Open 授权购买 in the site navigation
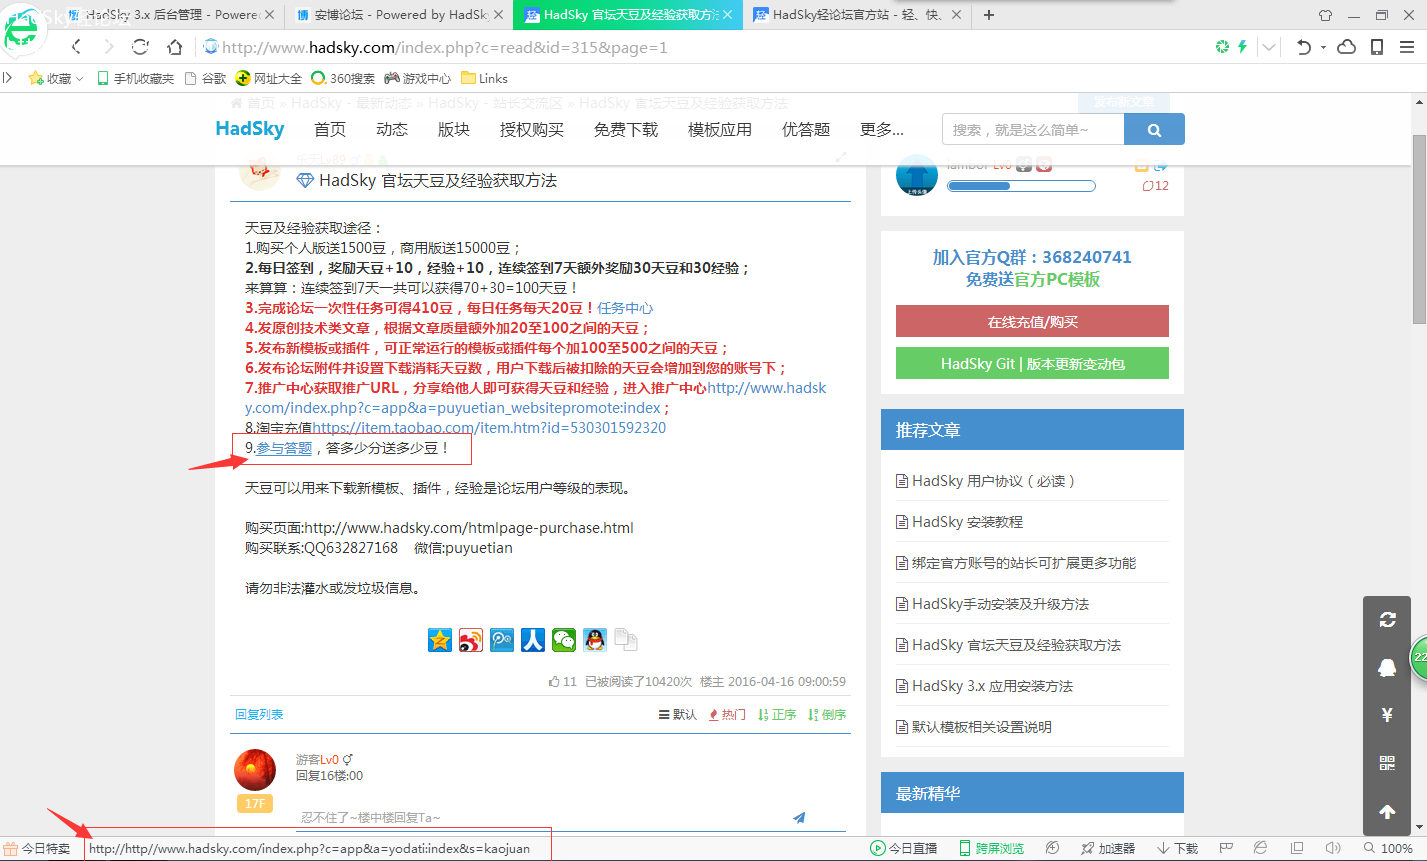Viewport: 1427px width, 861px height. tap(532, 129)
